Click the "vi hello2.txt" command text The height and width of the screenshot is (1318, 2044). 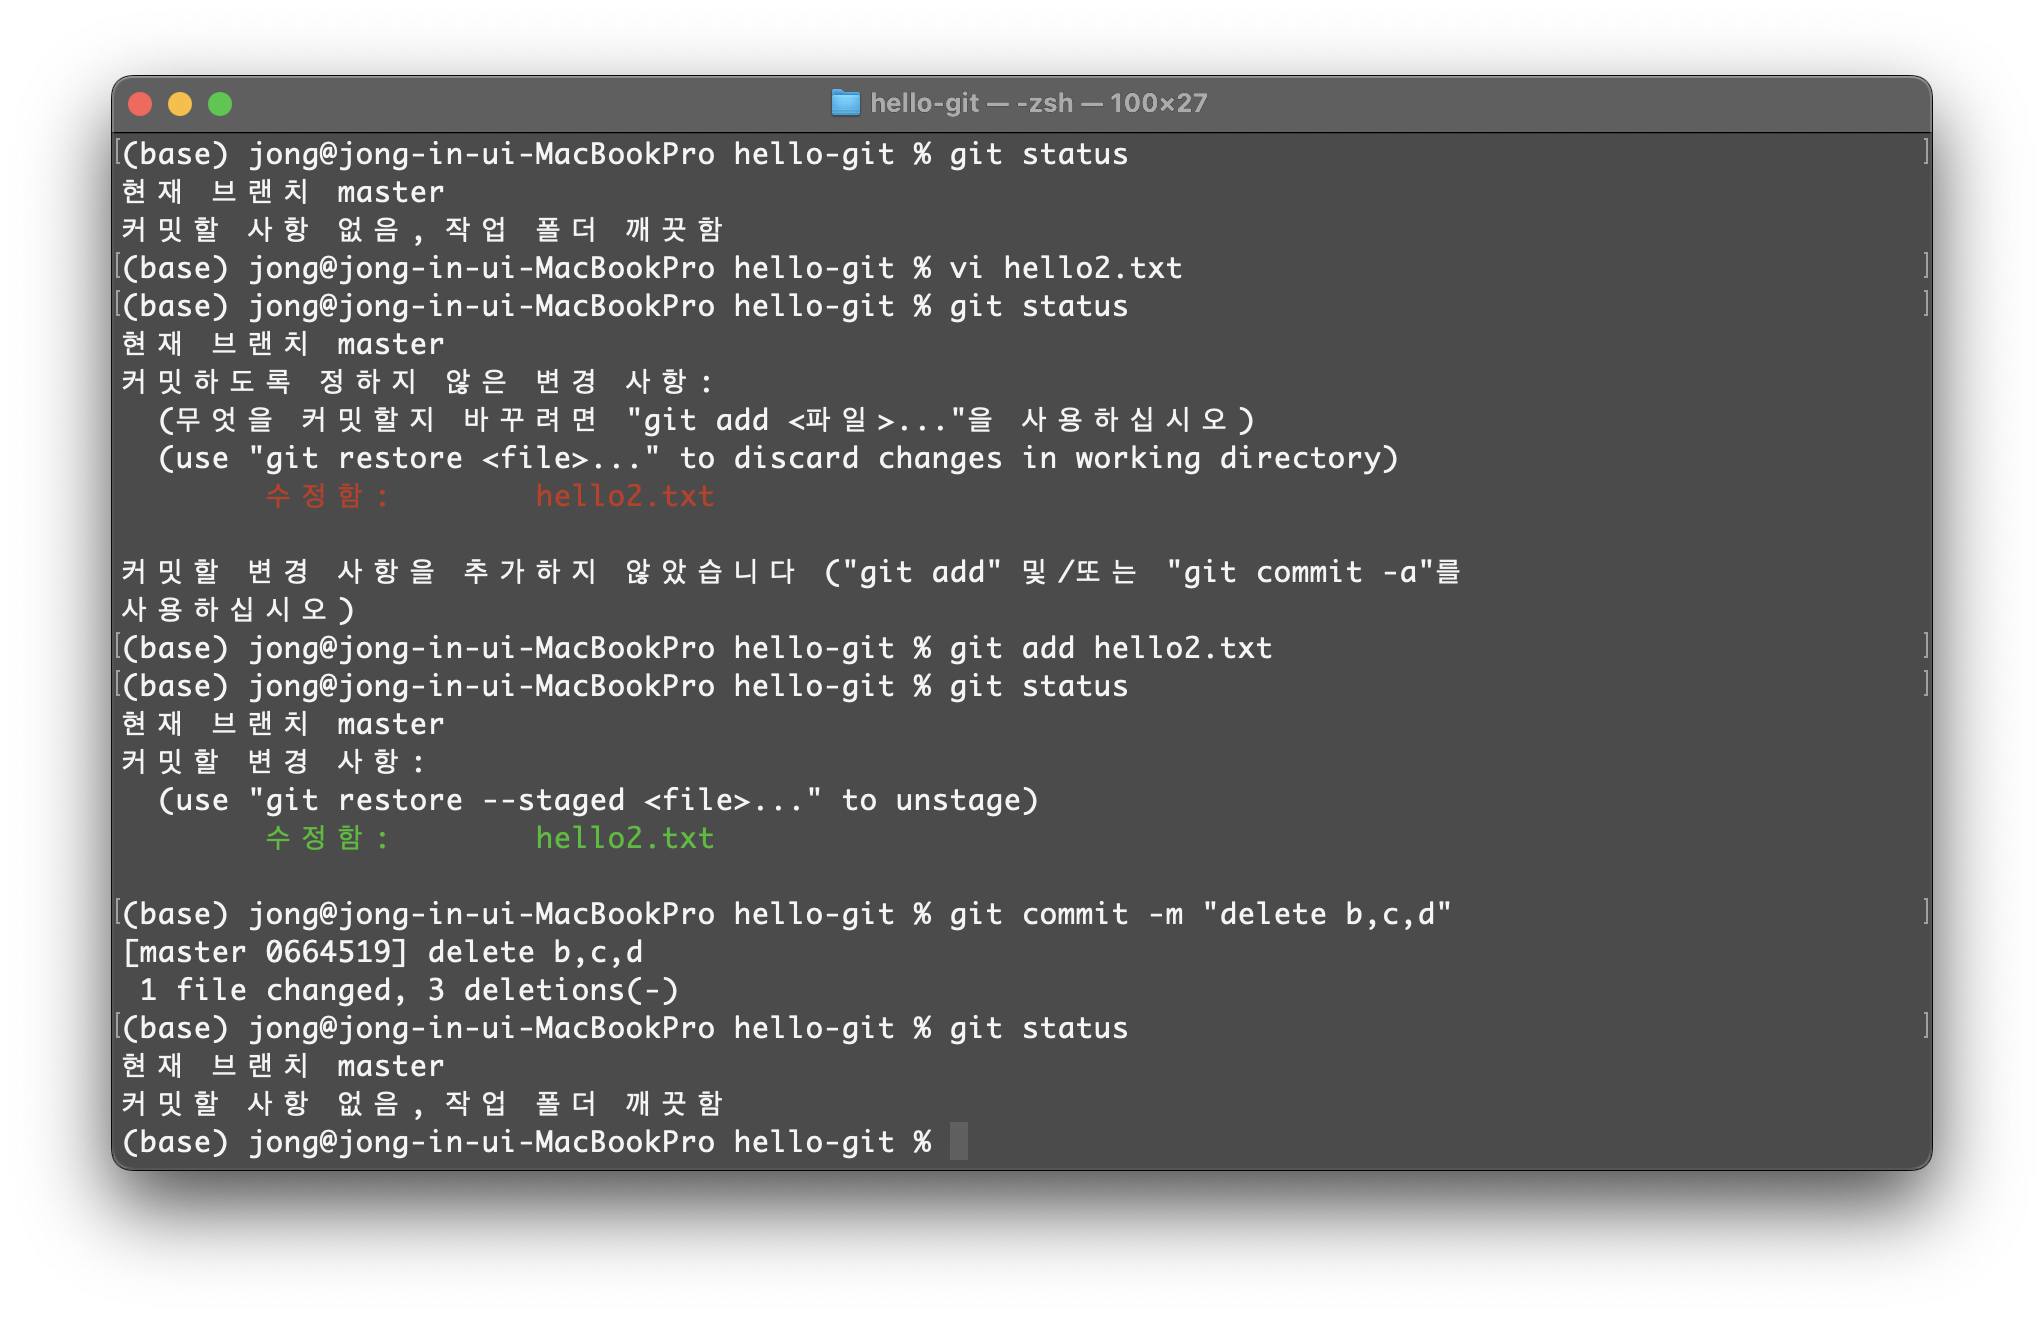click(x=1065, y=268)
